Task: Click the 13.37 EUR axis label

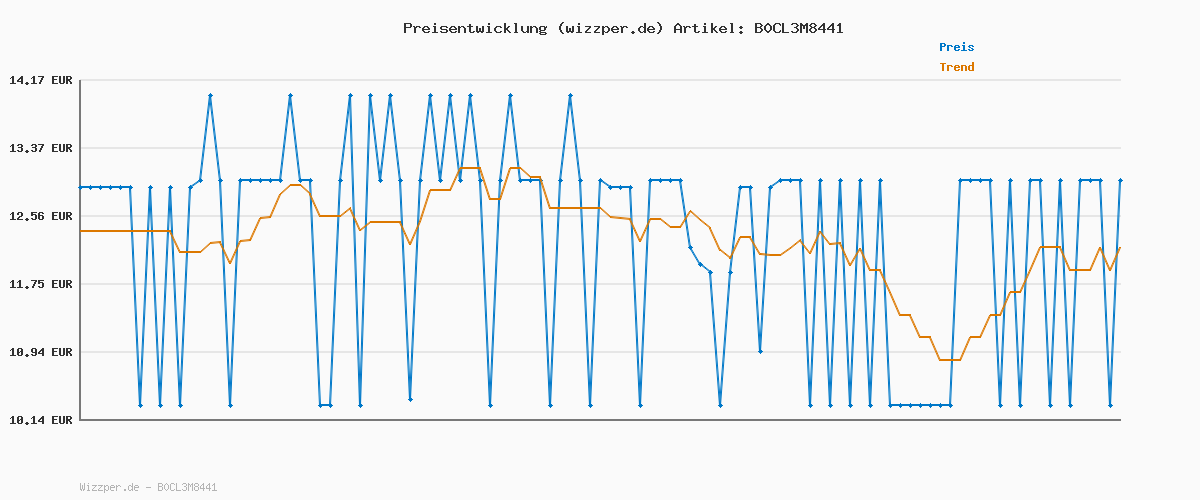Action: pyautogui.click(x=41, y=148)
